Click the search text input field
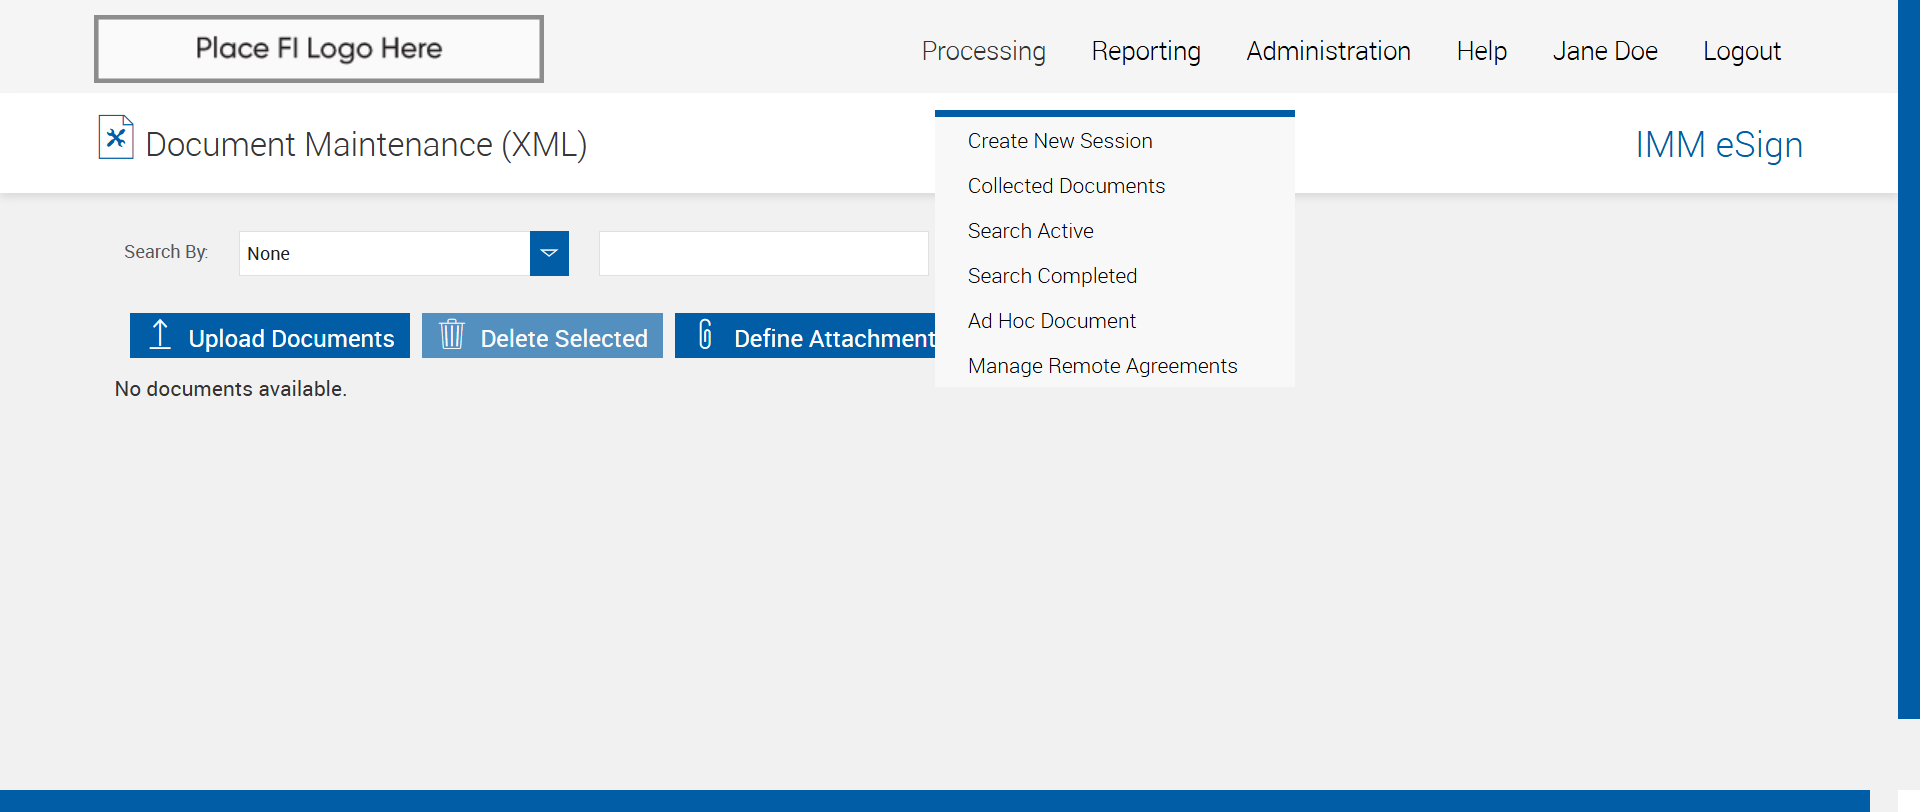The height and width of the screenshot is (812, 1920). point(763,253)
